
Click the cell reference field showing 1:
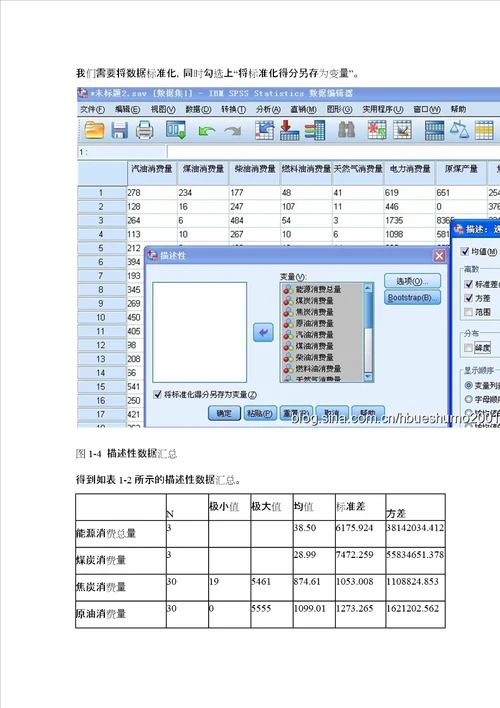122,152
